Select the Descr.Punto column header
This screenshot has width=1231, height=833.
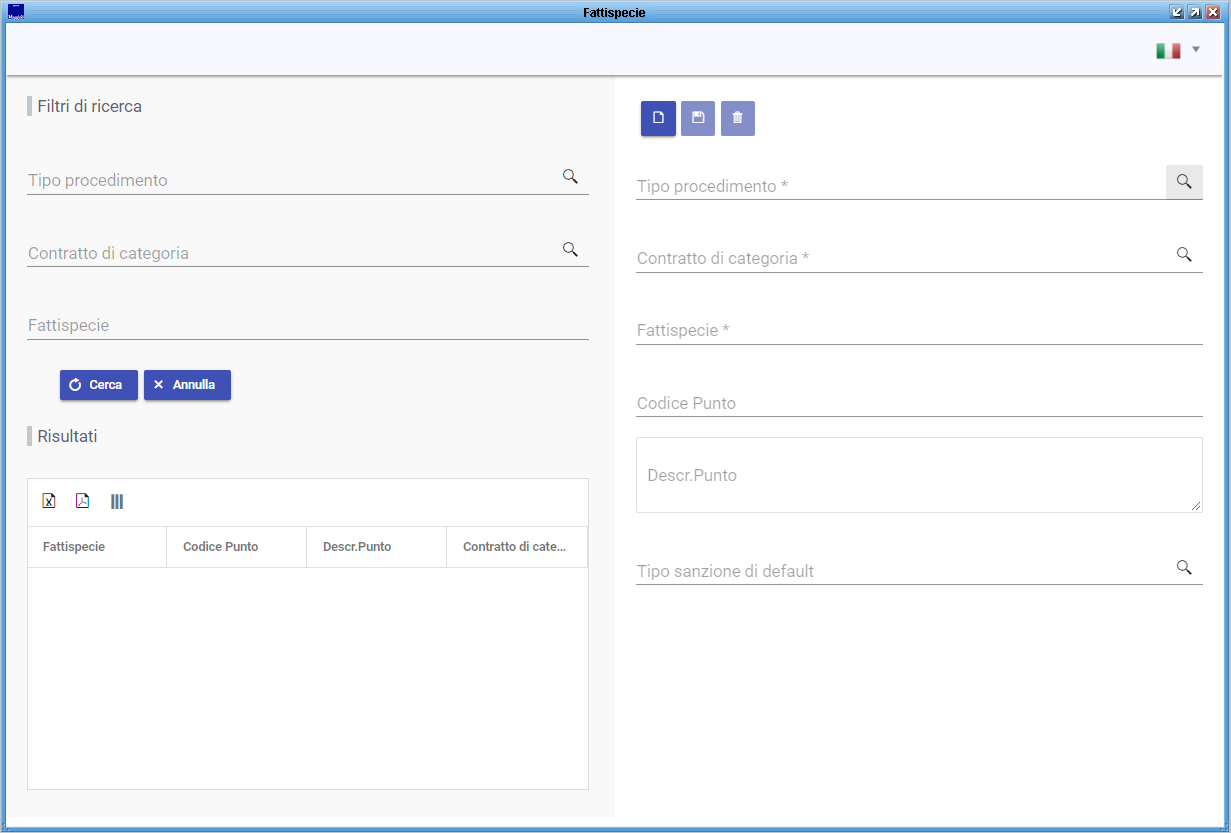(x=357, y=547)
